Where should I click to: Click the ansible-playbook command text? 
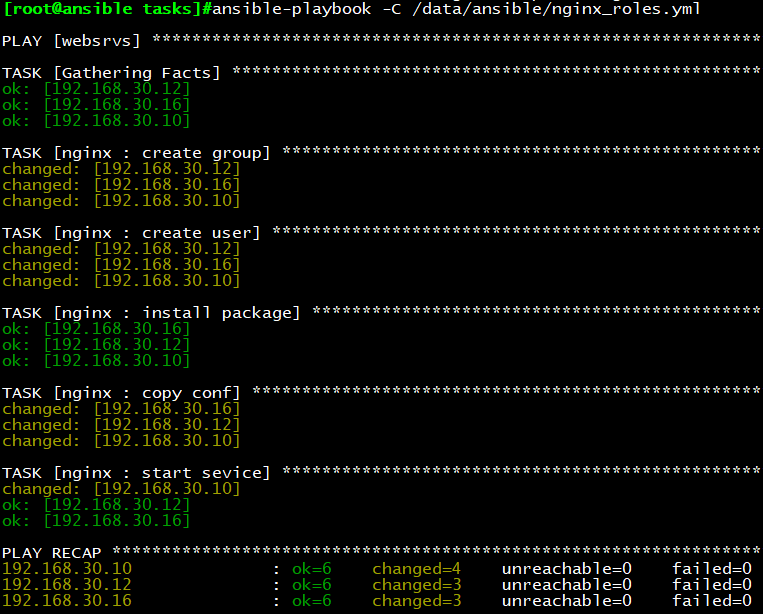456,9
